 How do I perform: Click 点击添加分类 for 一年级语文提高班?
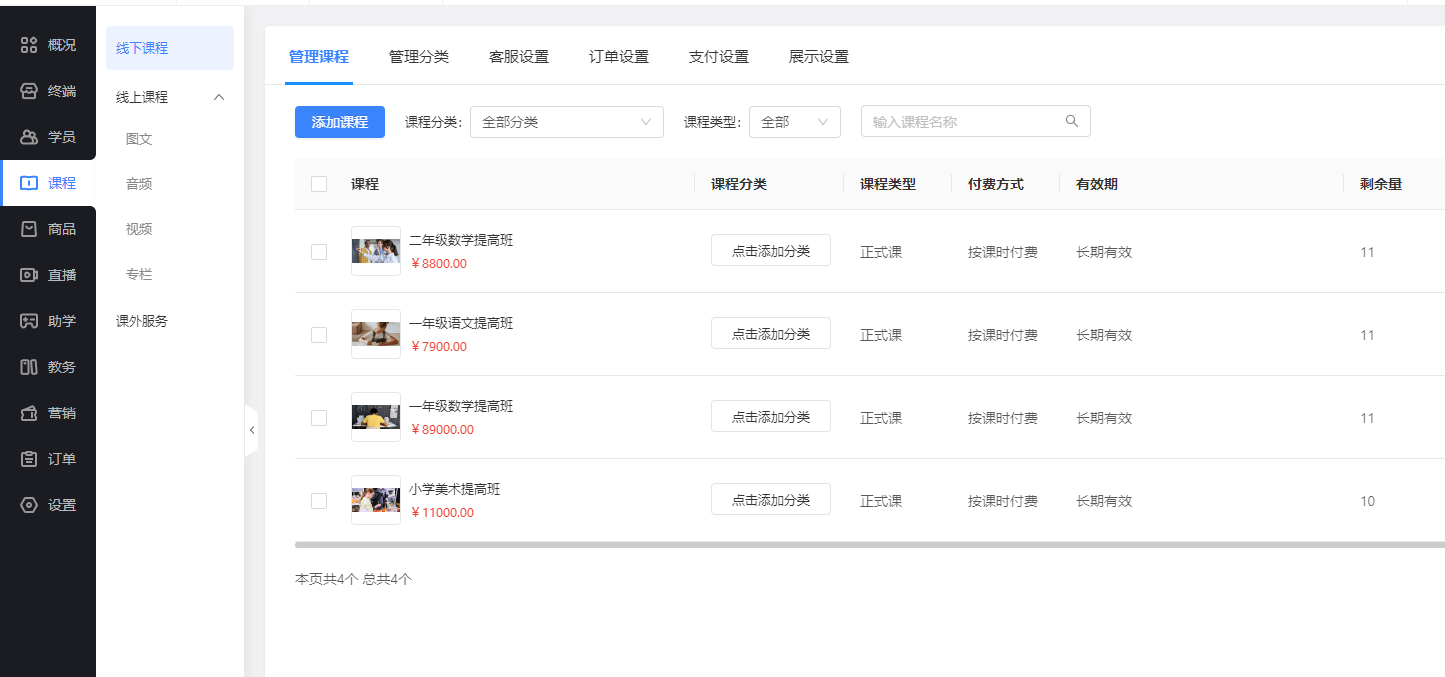[x=770, y=334]
